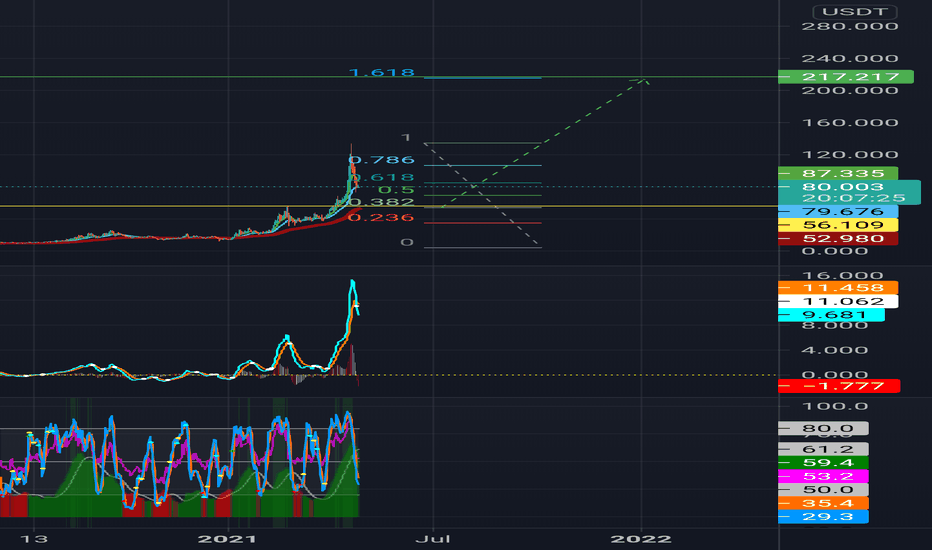Viewport: 932px width, 550px height.
Task: Select the red -1.777 histogram value
Action: [839, 386]
